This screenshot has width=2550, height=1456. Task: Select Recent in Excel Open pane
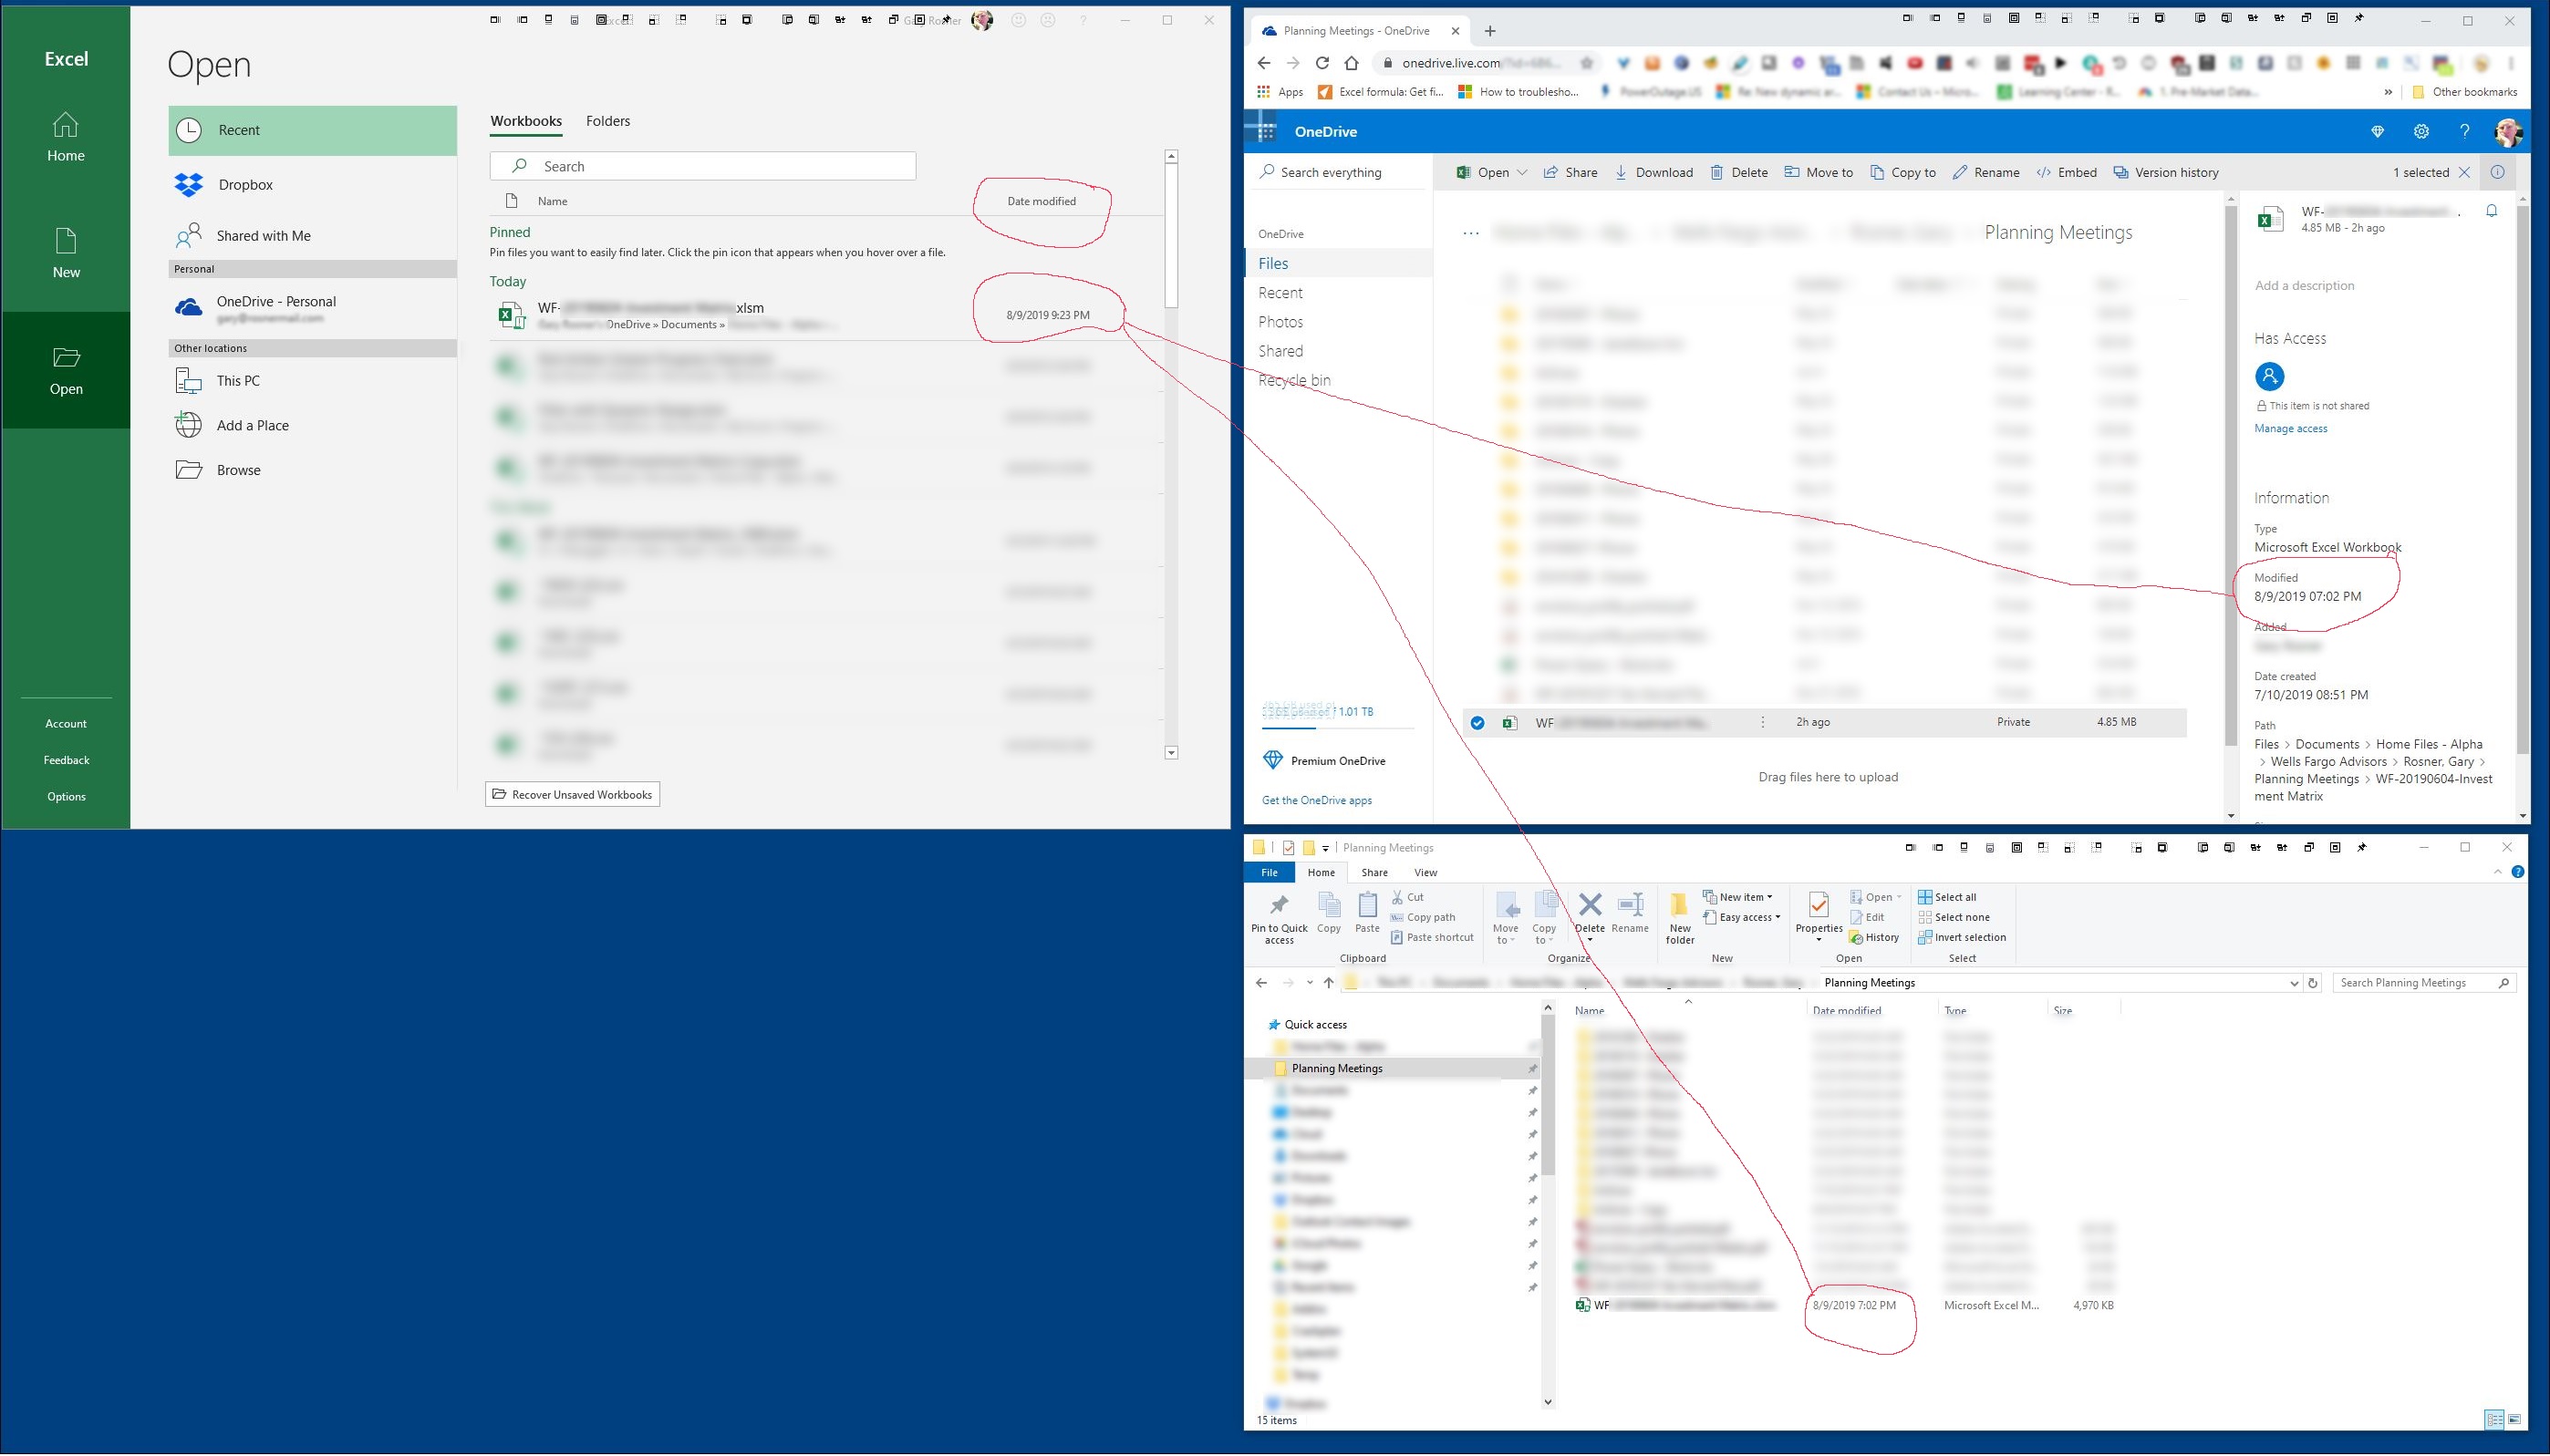pyautogui.click(x=312, y=130)
